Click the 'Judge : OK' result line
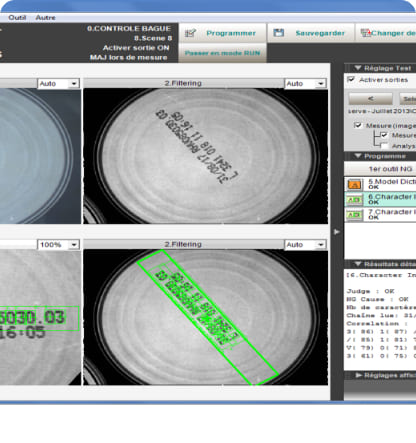416x443 pixels. click(371, 291)
